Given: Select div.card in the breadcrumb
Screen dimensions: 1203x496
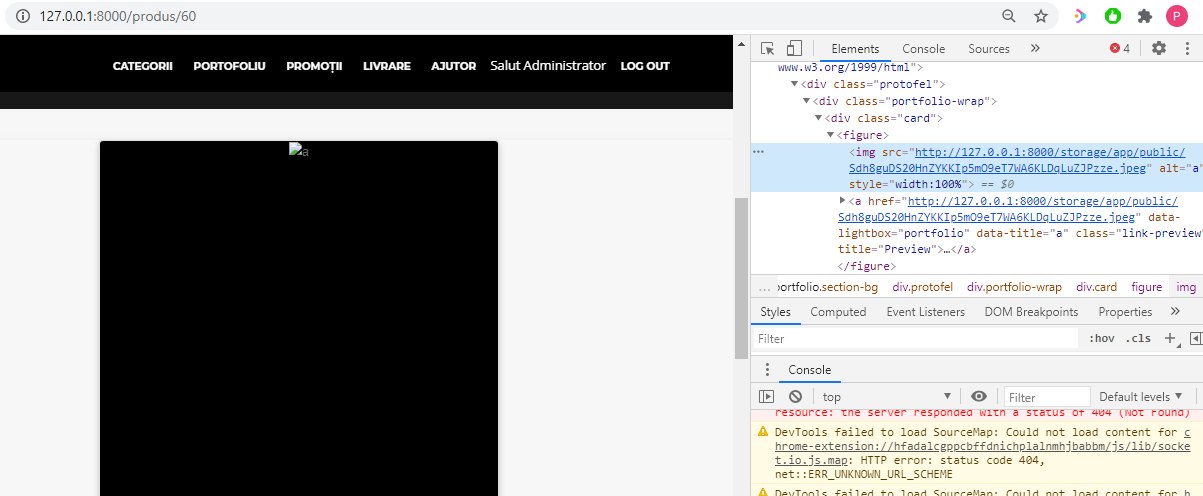Looking at the screenshot, I should 1096,287.
